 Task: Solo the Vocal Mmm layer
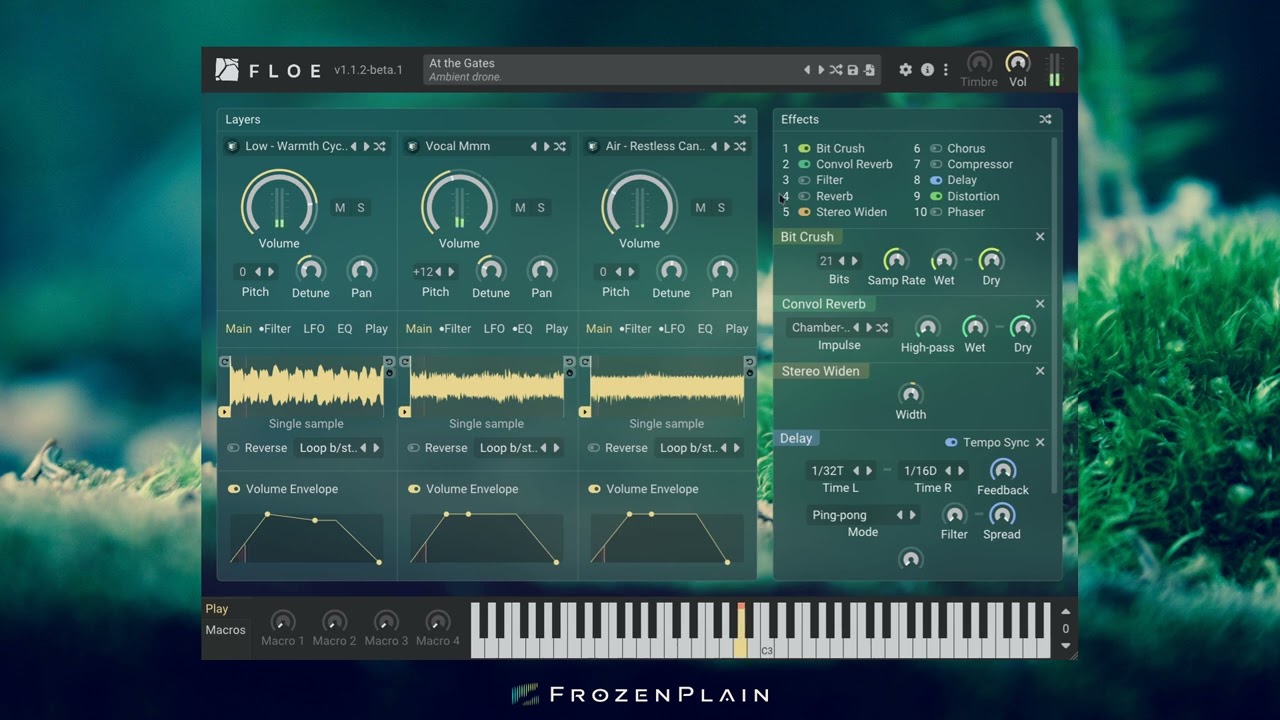[x=541, y=208]
